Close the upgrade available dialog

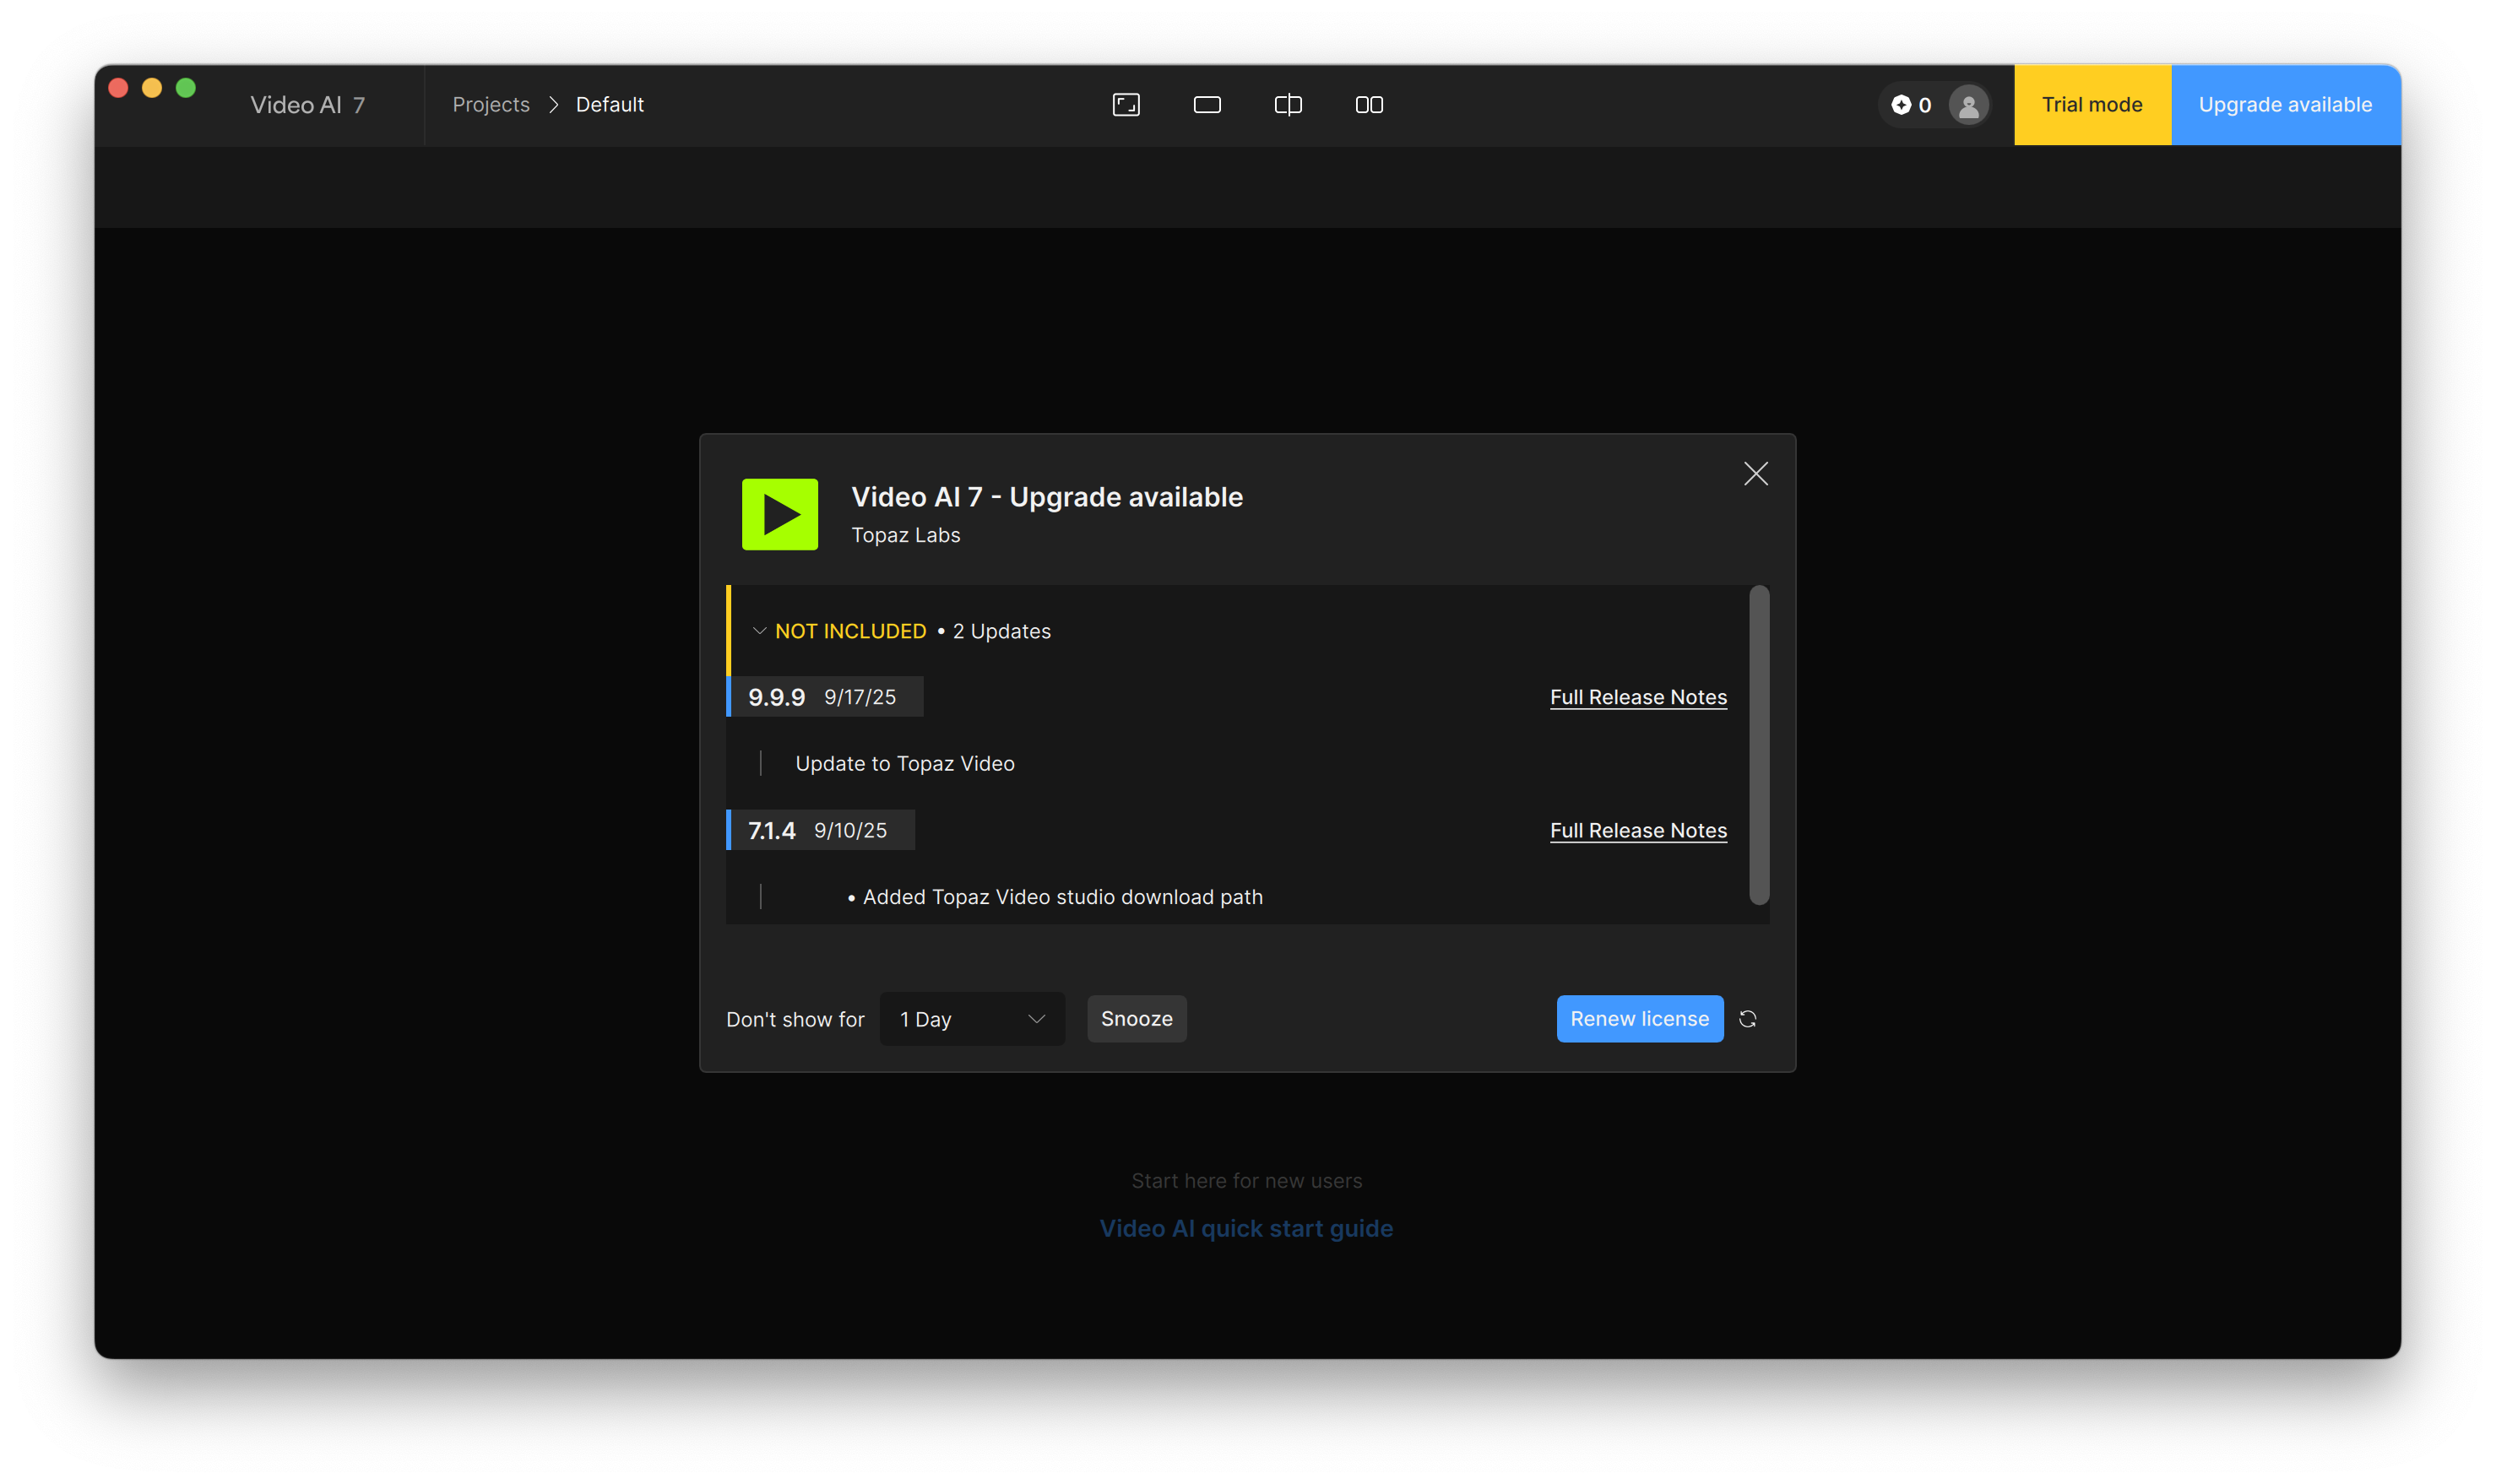pos(1756,474)
